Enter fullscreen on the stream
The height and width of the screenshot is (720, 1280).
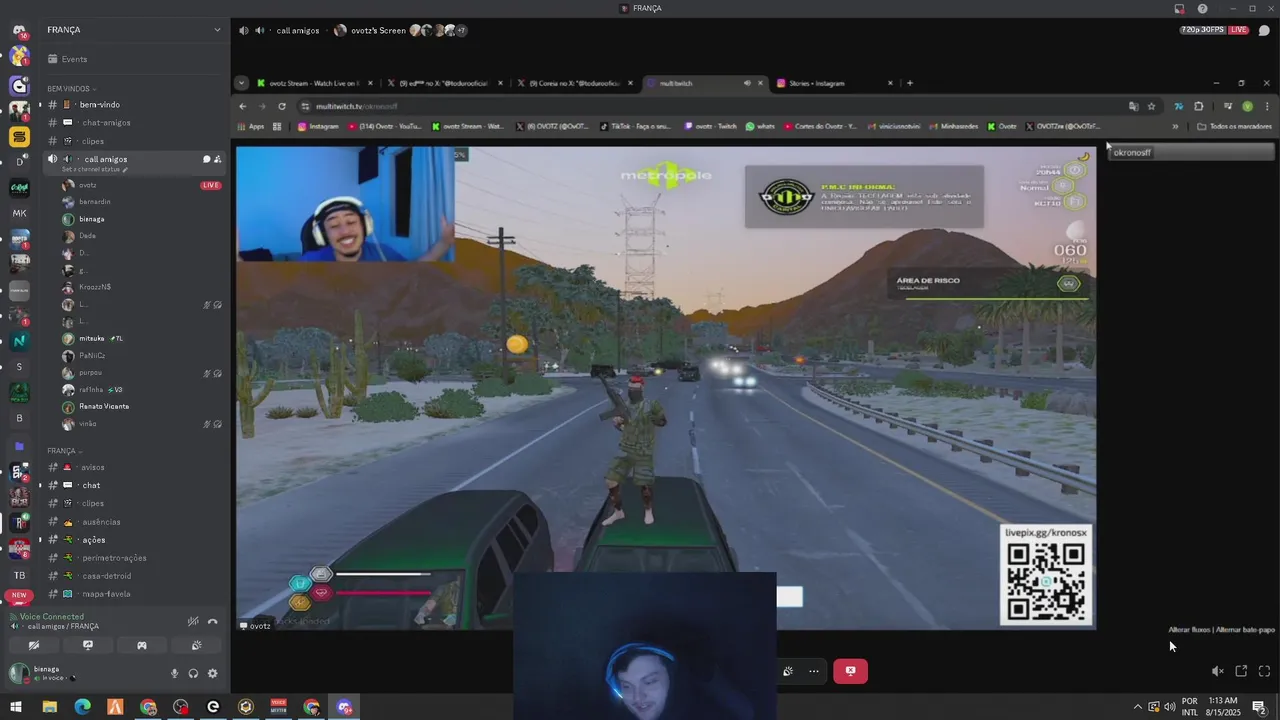tap(1264, 671)
